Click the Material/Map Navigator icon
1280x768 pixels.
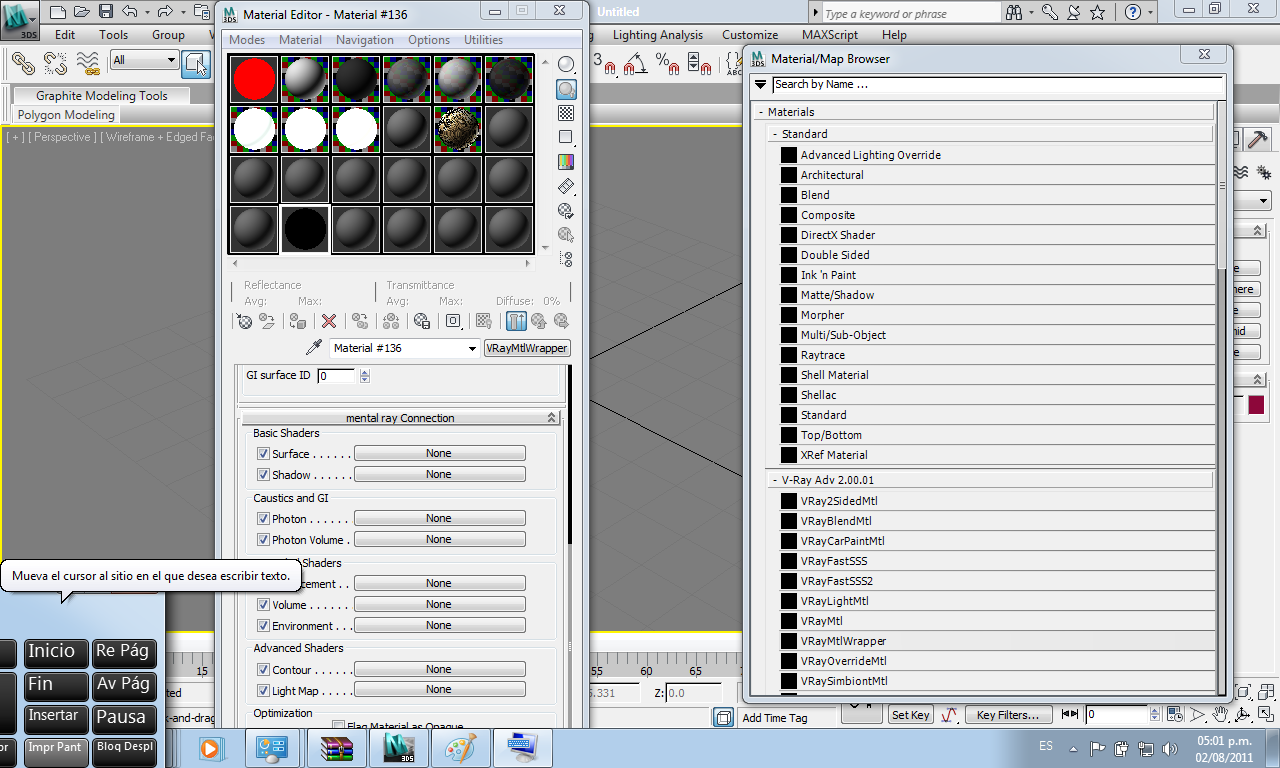point(566,259)
